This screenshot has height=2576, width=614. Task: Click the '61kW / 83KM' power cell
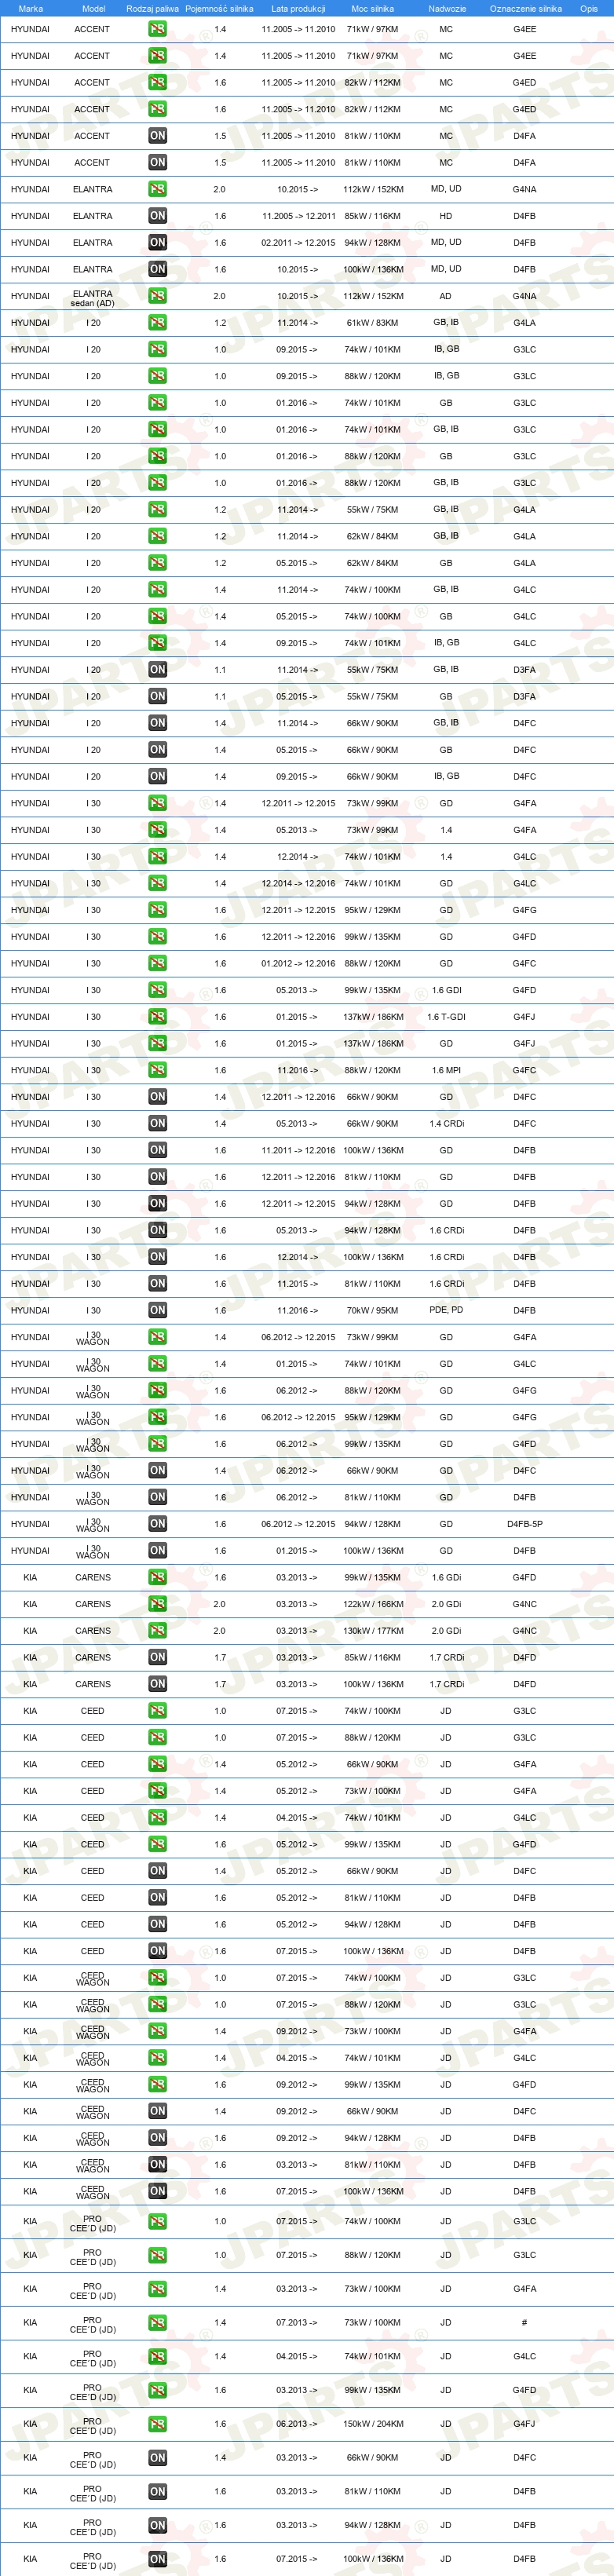[373, 323]
